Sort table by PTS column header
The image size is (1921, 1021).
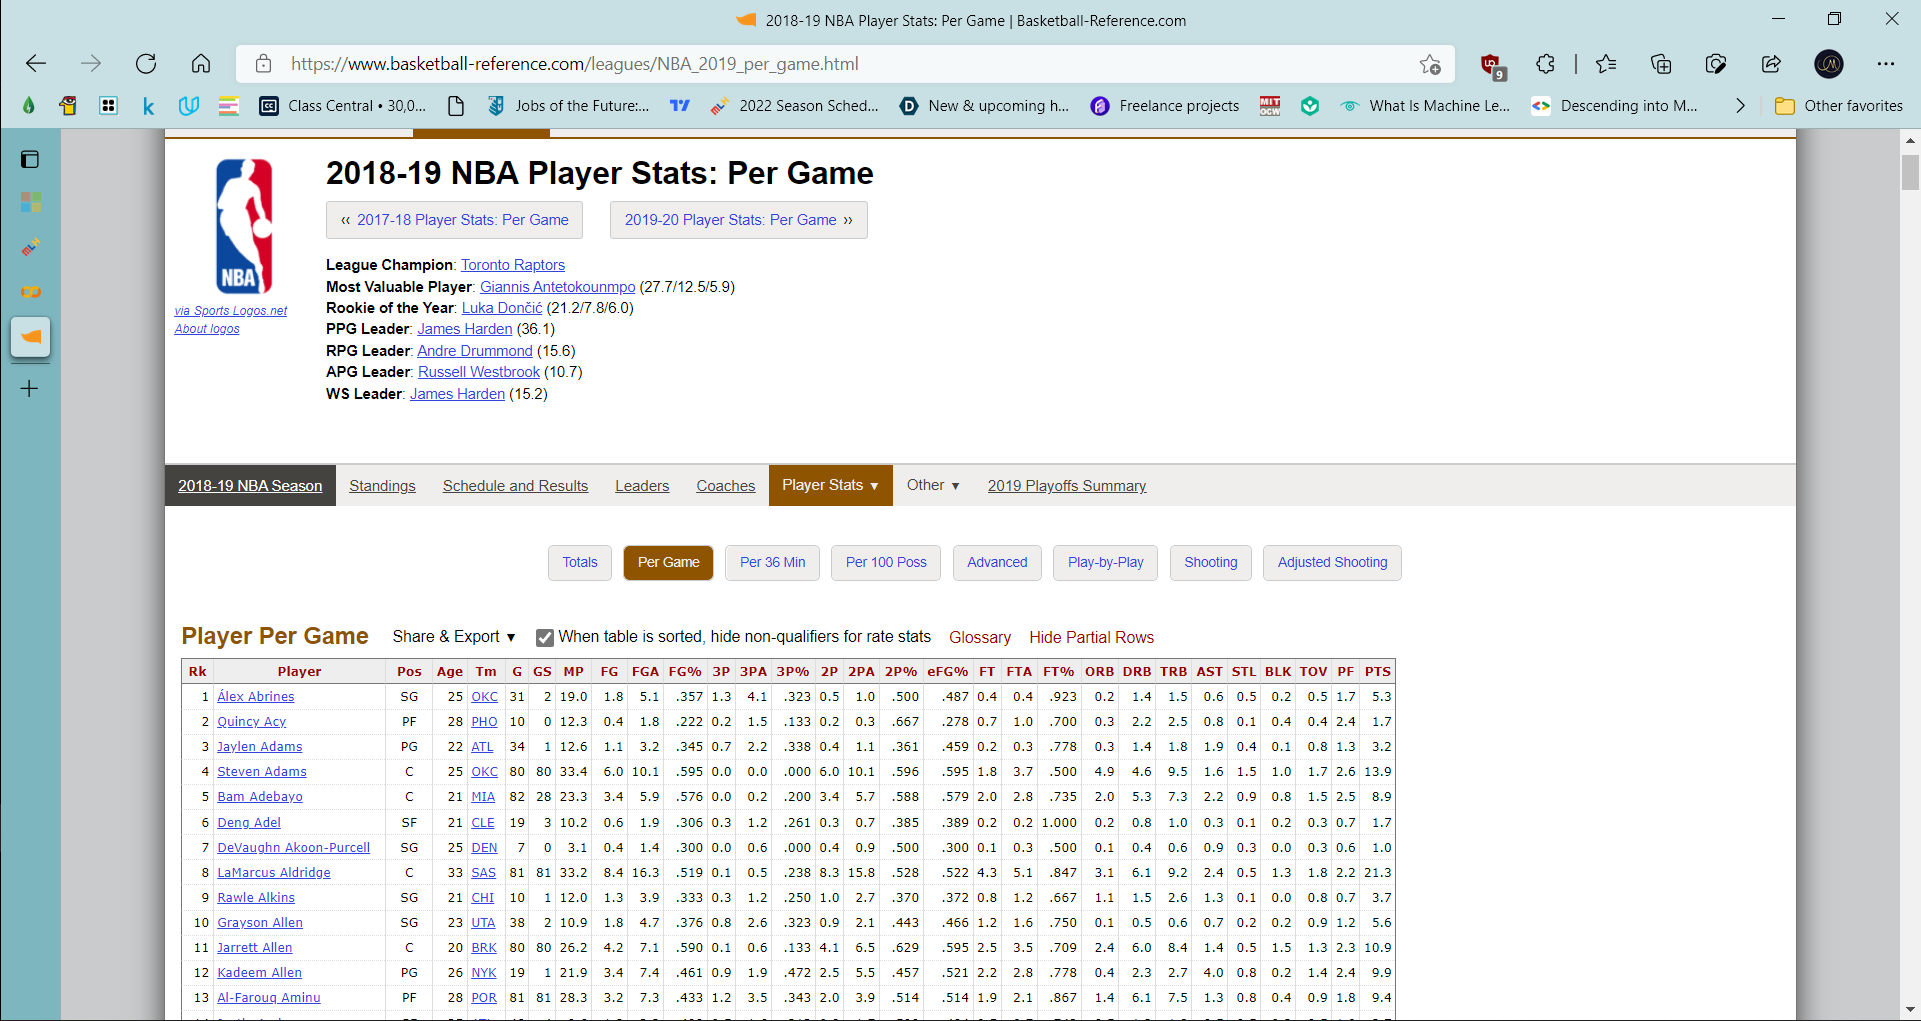(1378, 672)
